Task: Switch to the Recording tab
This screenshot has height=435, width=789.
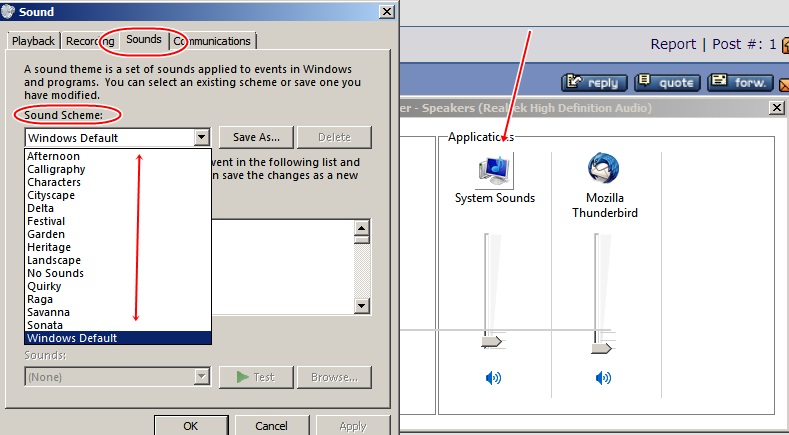Action: click(x=90, y=41)
